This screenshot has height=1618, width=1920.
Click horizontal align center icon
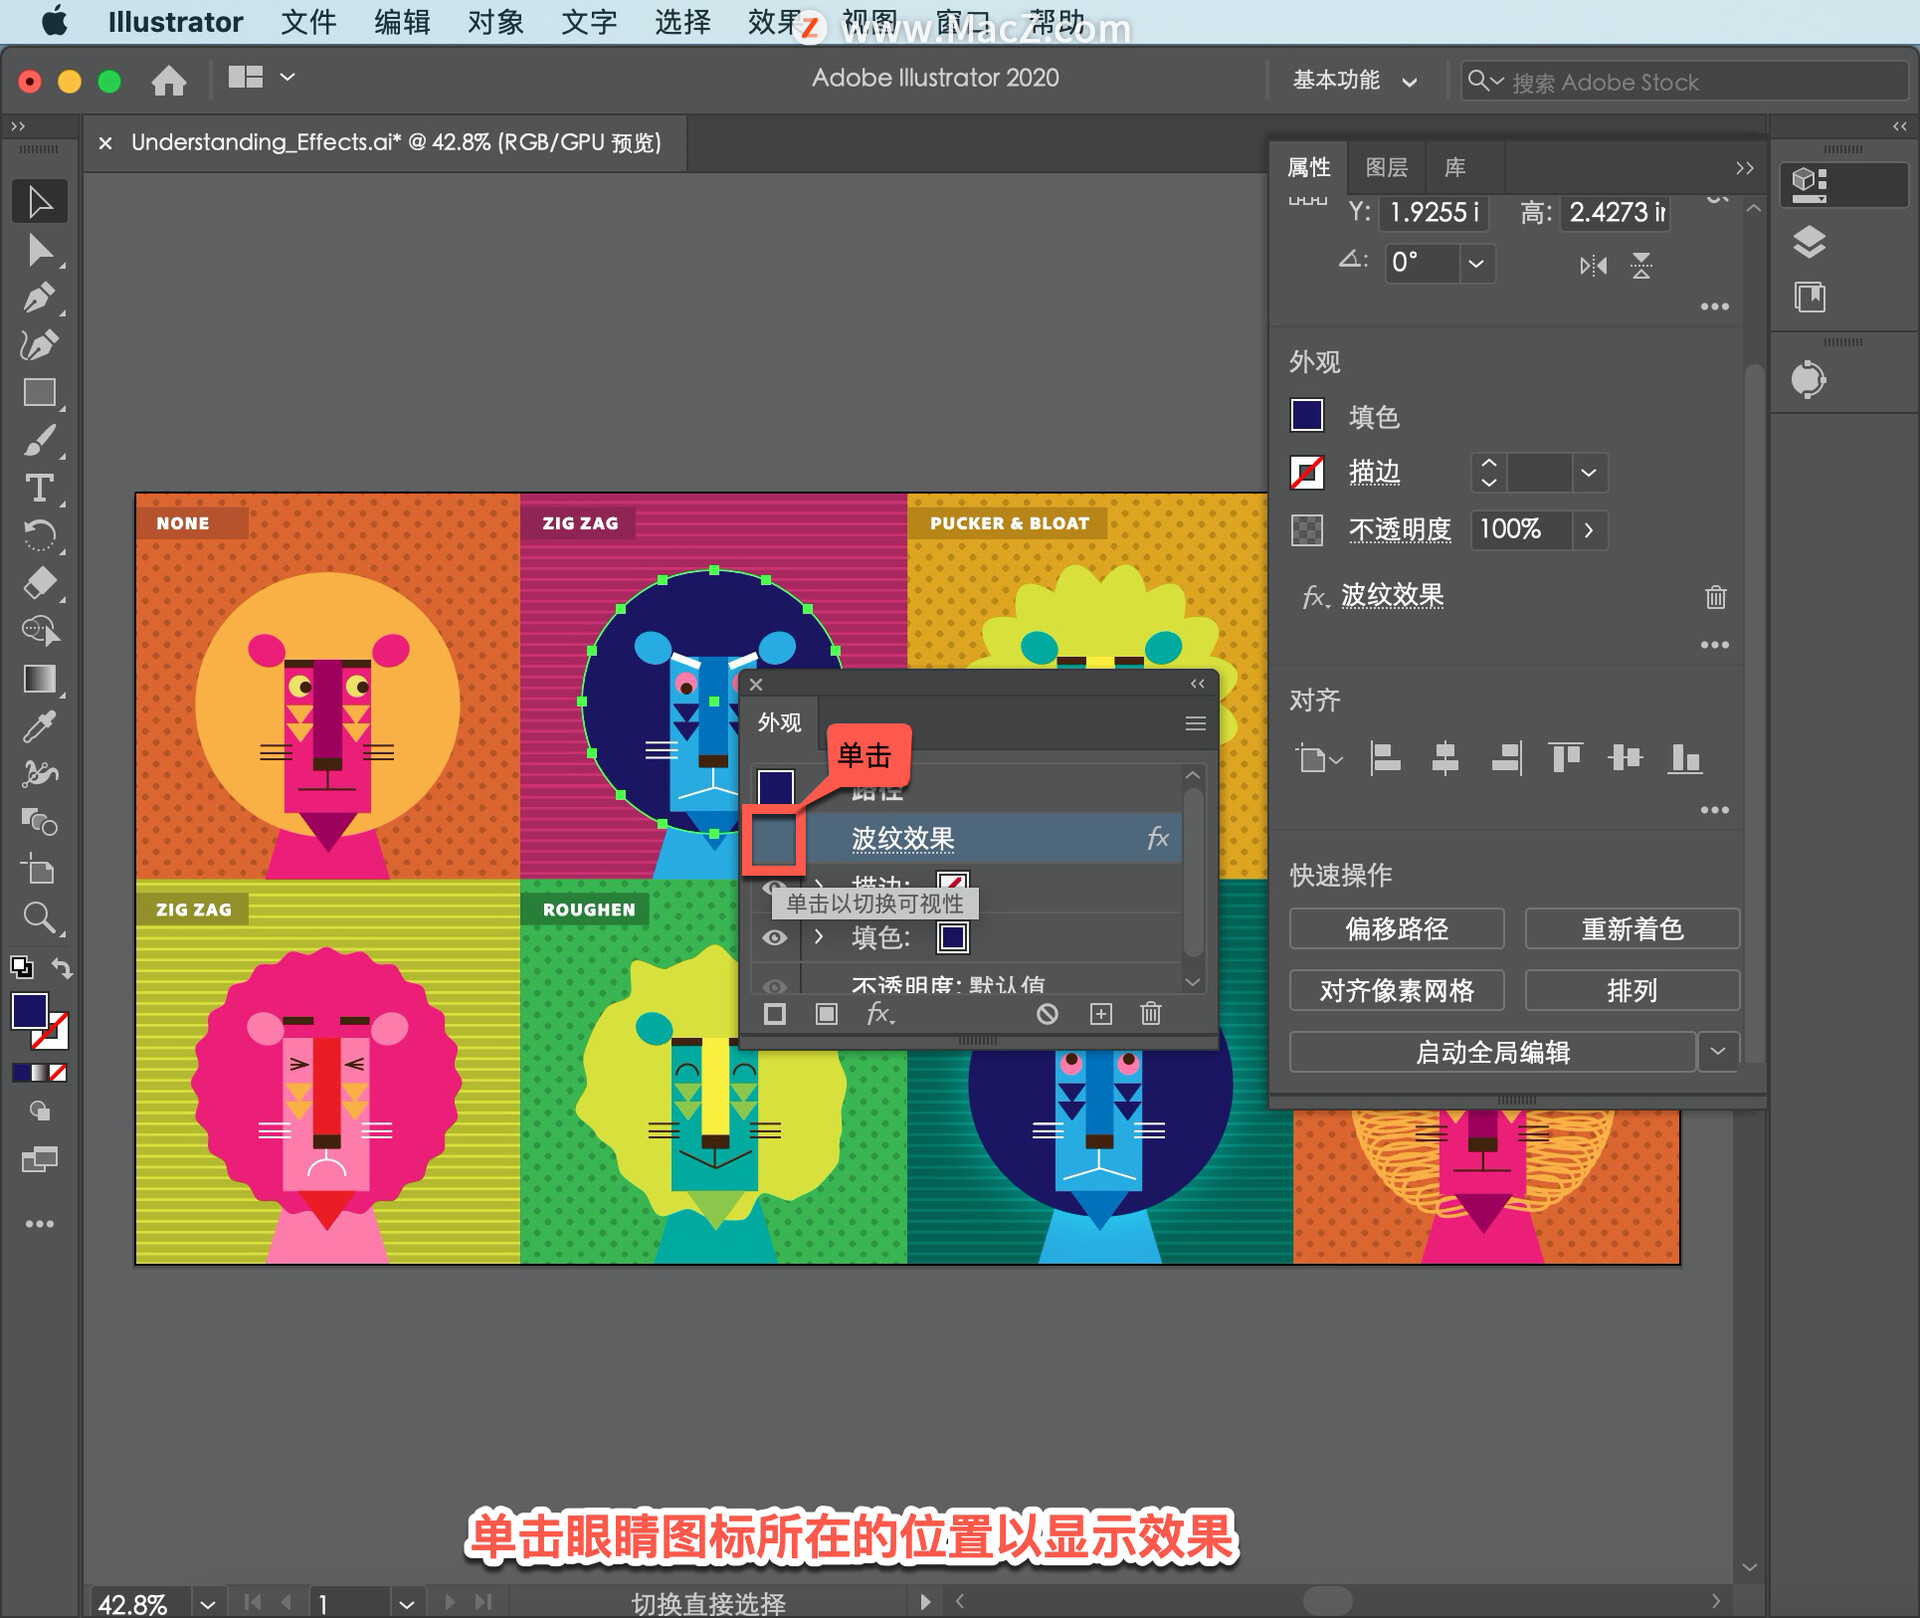click(x=1445, y=759)
